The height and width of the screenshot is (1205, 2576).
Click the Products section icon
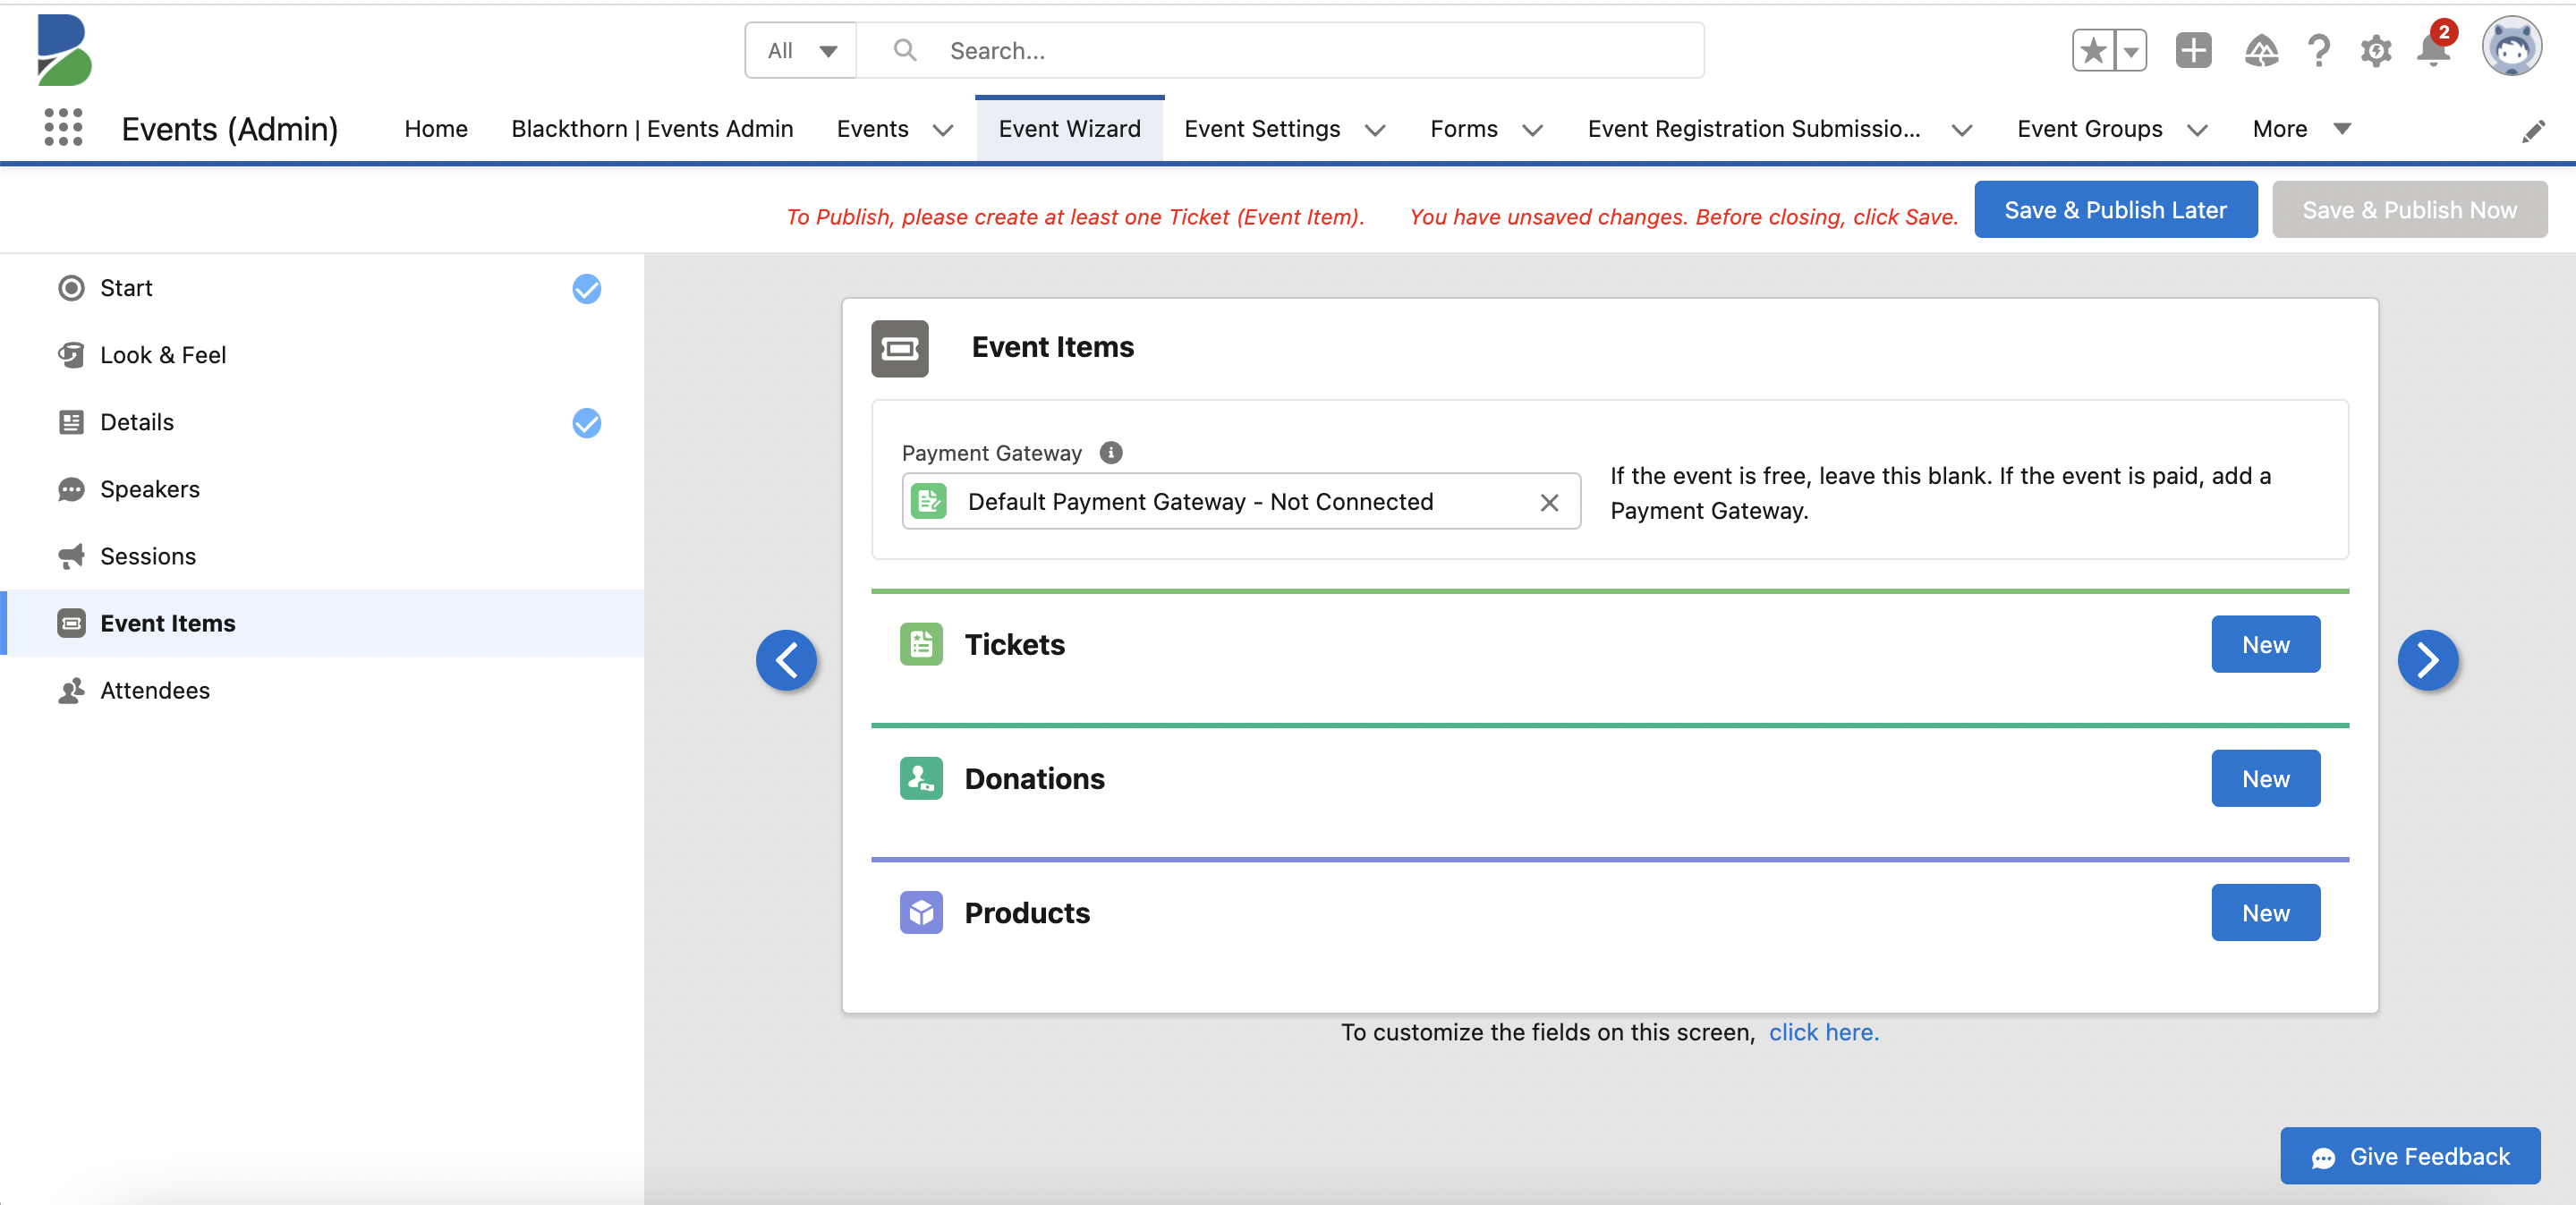click(x=920, y=912)
